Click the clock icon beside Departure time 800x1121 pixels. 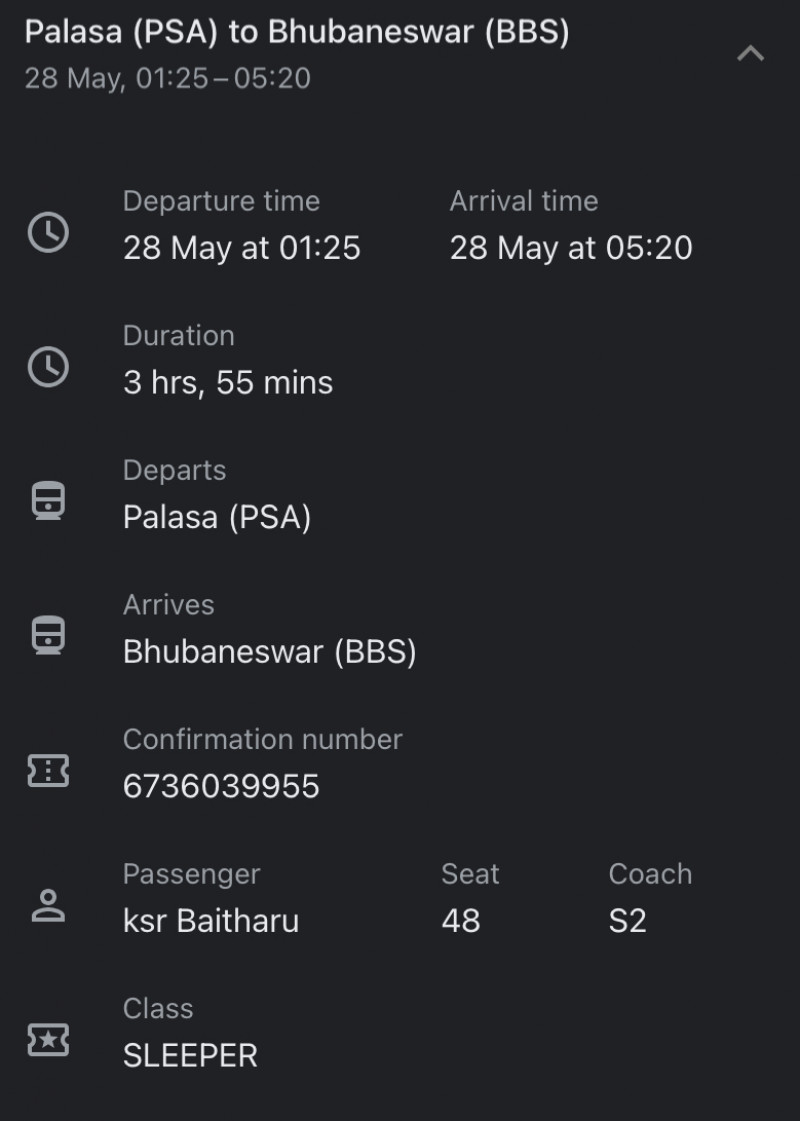point(48,233)
